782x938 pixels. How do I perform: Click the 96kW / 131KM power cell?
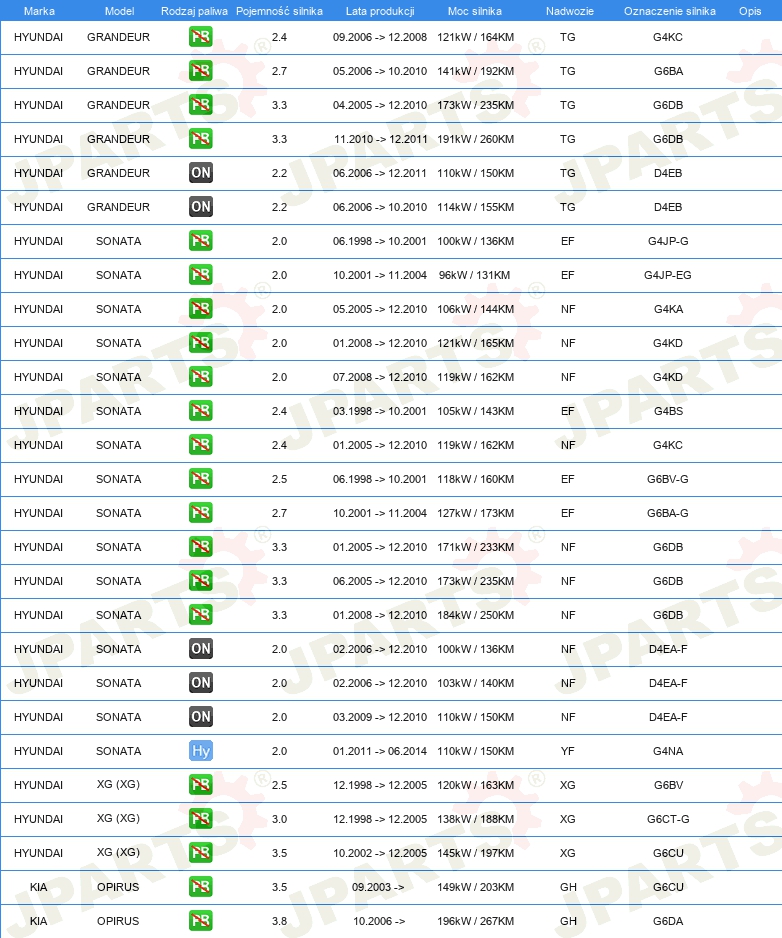click(474, 275)
